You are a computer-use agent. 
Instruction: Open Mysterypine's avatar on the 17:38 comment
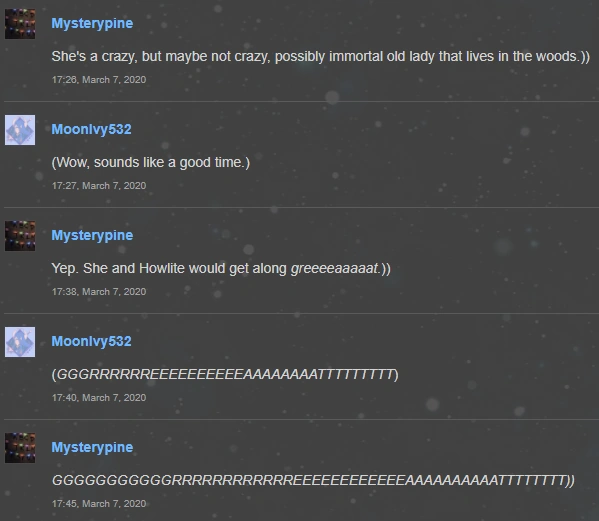(20, 236)
